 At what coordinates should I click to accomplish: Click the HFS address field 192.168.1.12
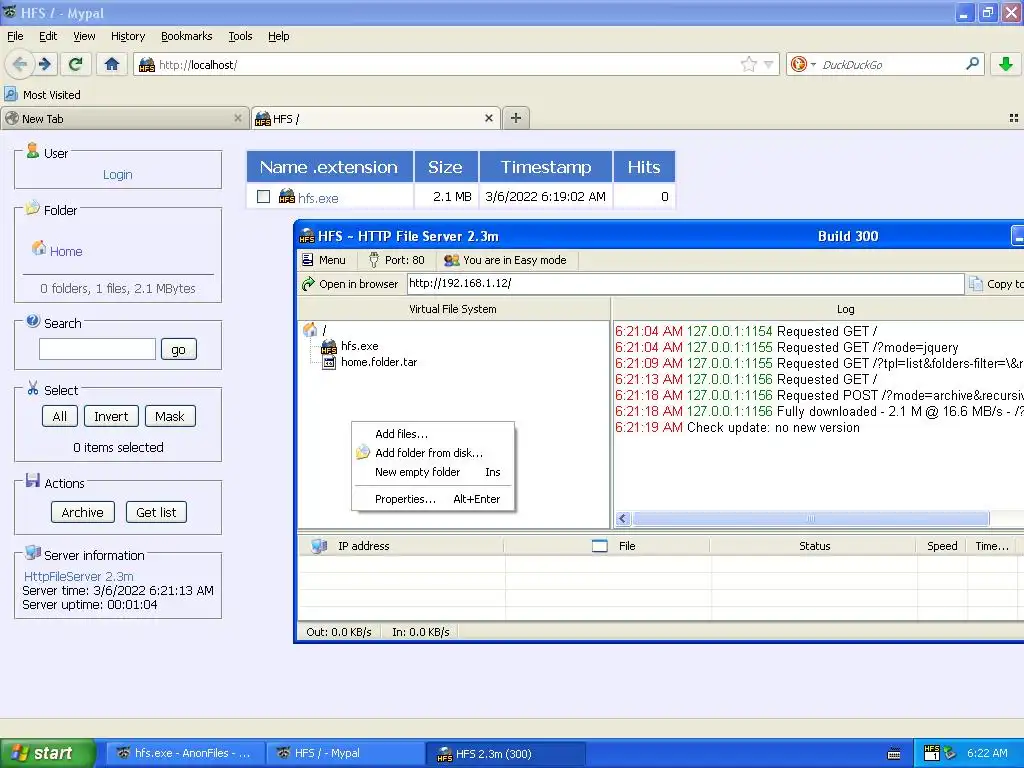pyautogui.click(x=686, y=283)
